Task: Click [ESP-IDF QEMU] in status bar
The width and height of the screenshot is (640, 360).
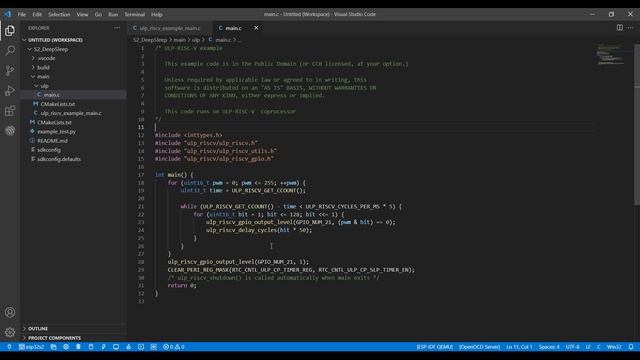Action: pyautogui.click(x=435, y=347)
